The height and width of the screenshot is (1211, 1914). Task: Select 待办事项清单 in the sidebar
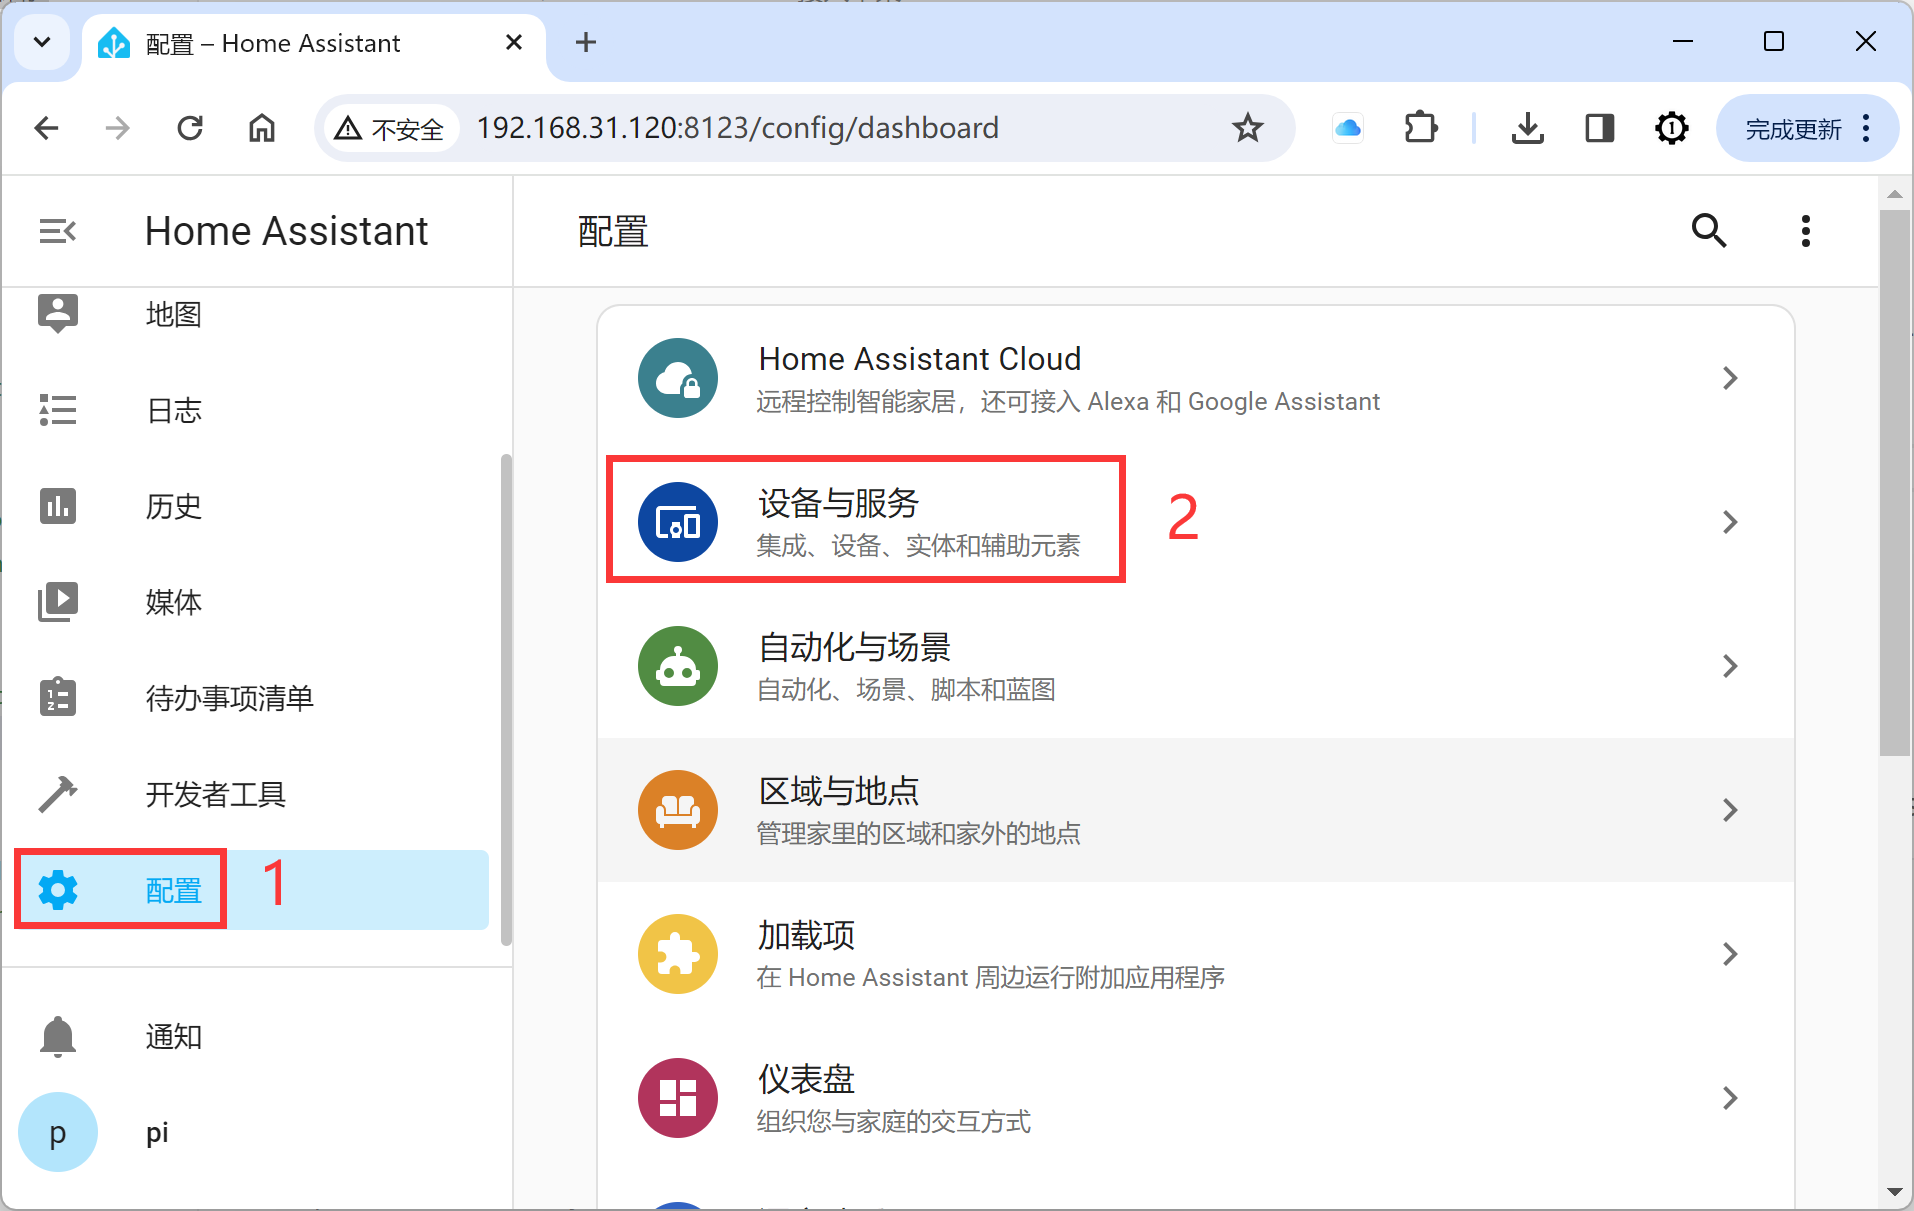(230, 698)
